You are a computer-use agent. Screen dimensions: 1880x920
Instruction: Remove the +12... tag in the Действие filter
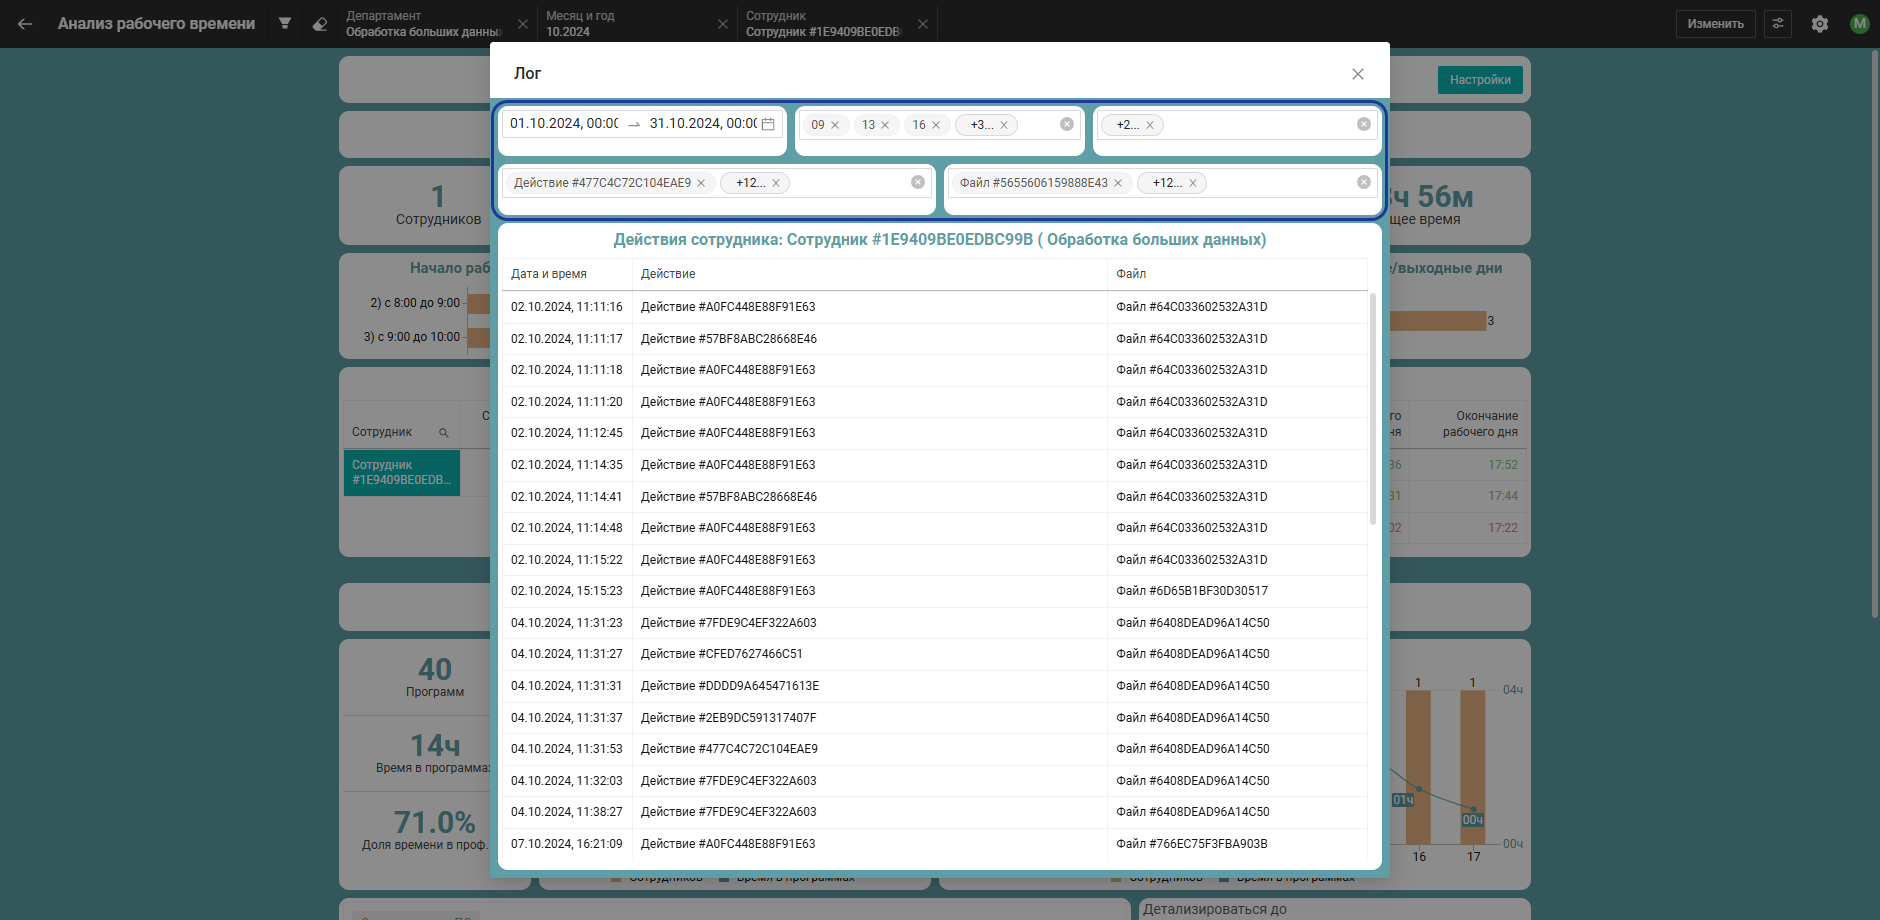(776, 183)
